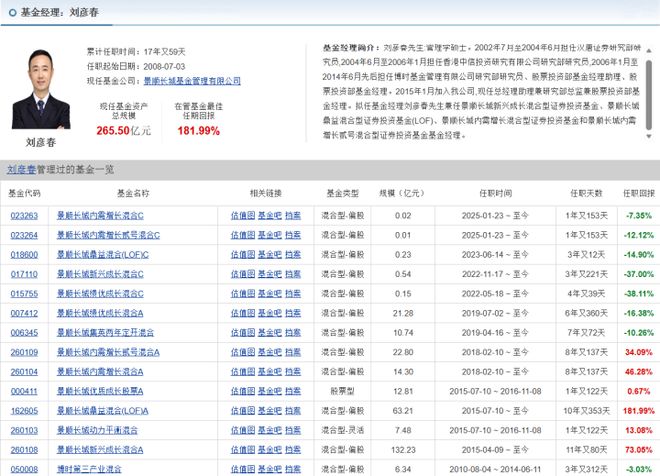
Task: Click the 任职起始日期 2008-07-03 text
Action: (136, 66)
